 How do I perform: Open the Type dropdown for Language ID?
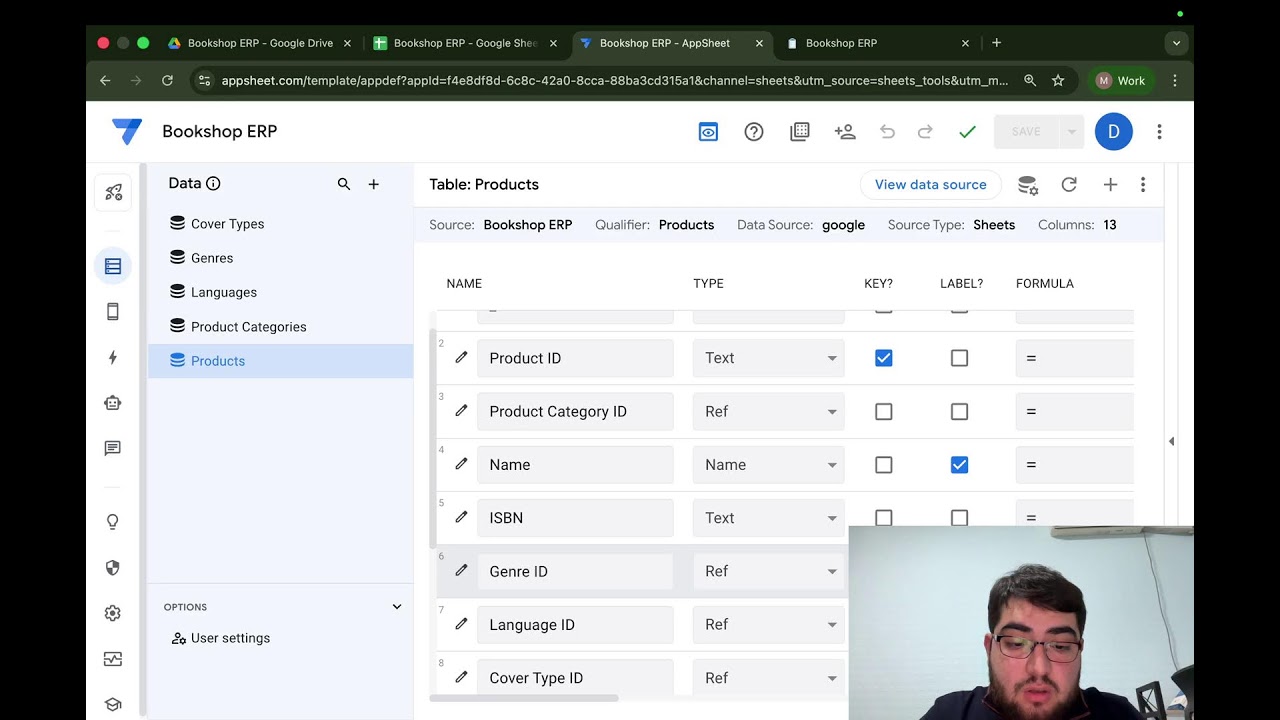click(x=769, y=625)
